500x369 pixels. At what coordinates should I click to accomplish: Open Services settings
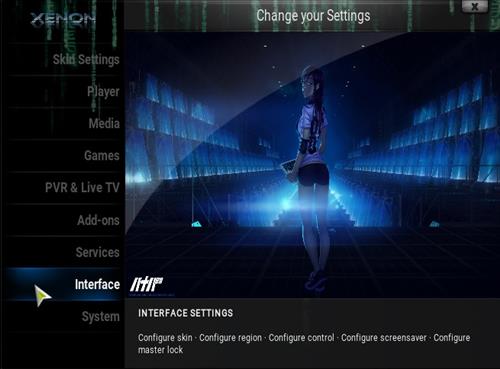(63, 252)
